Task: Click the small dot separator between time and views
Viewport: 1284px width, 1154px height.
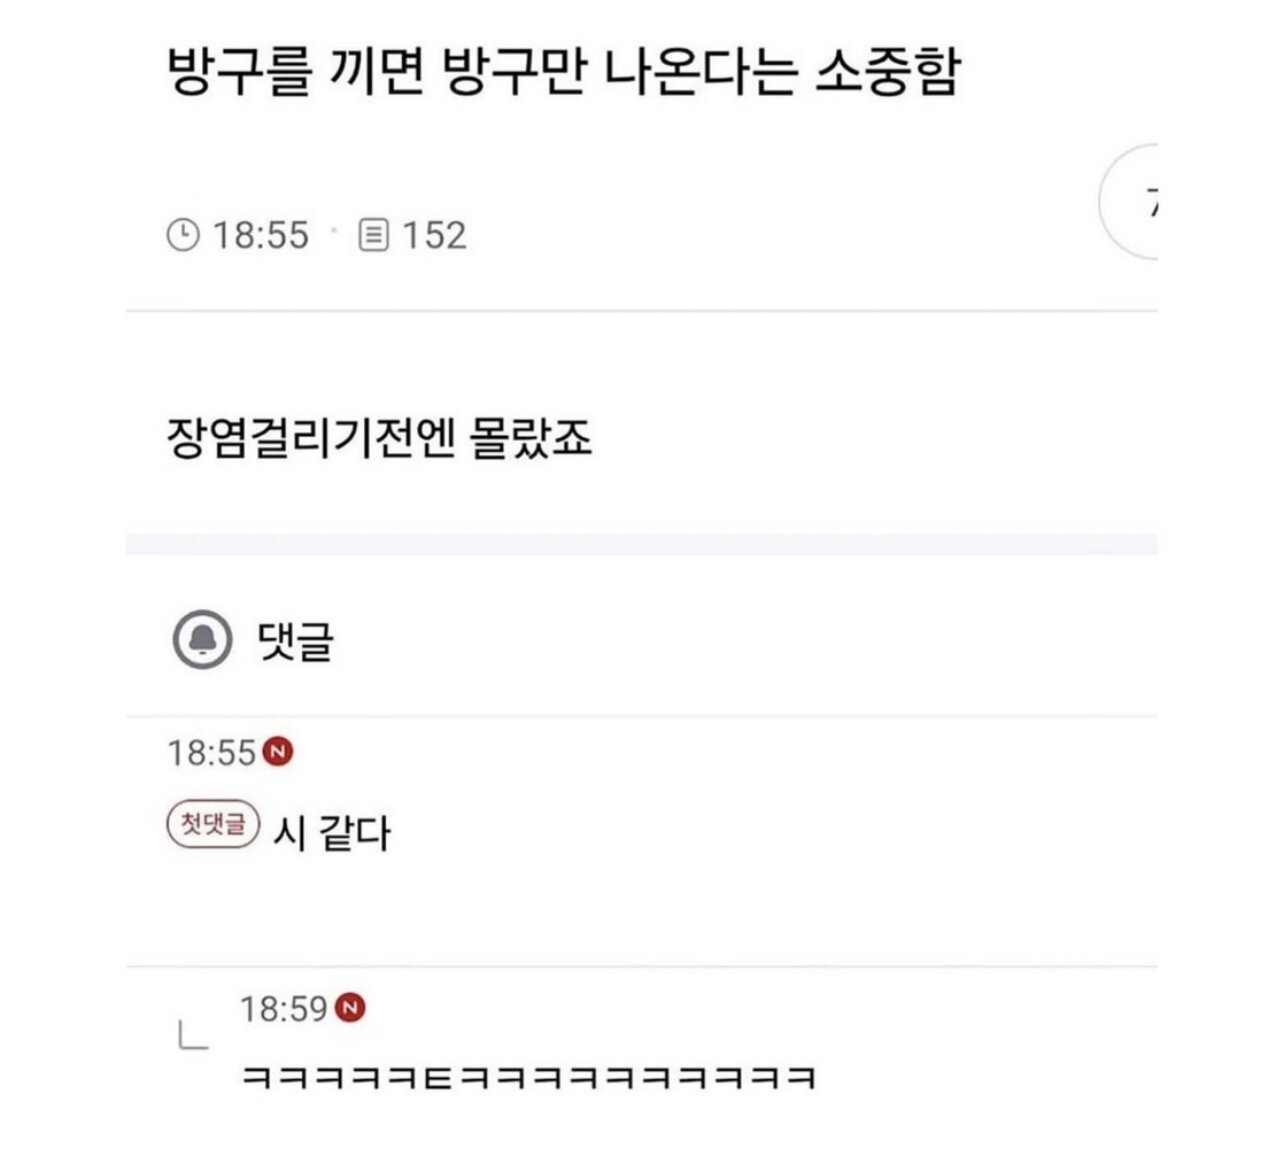Action: (334, 235)
